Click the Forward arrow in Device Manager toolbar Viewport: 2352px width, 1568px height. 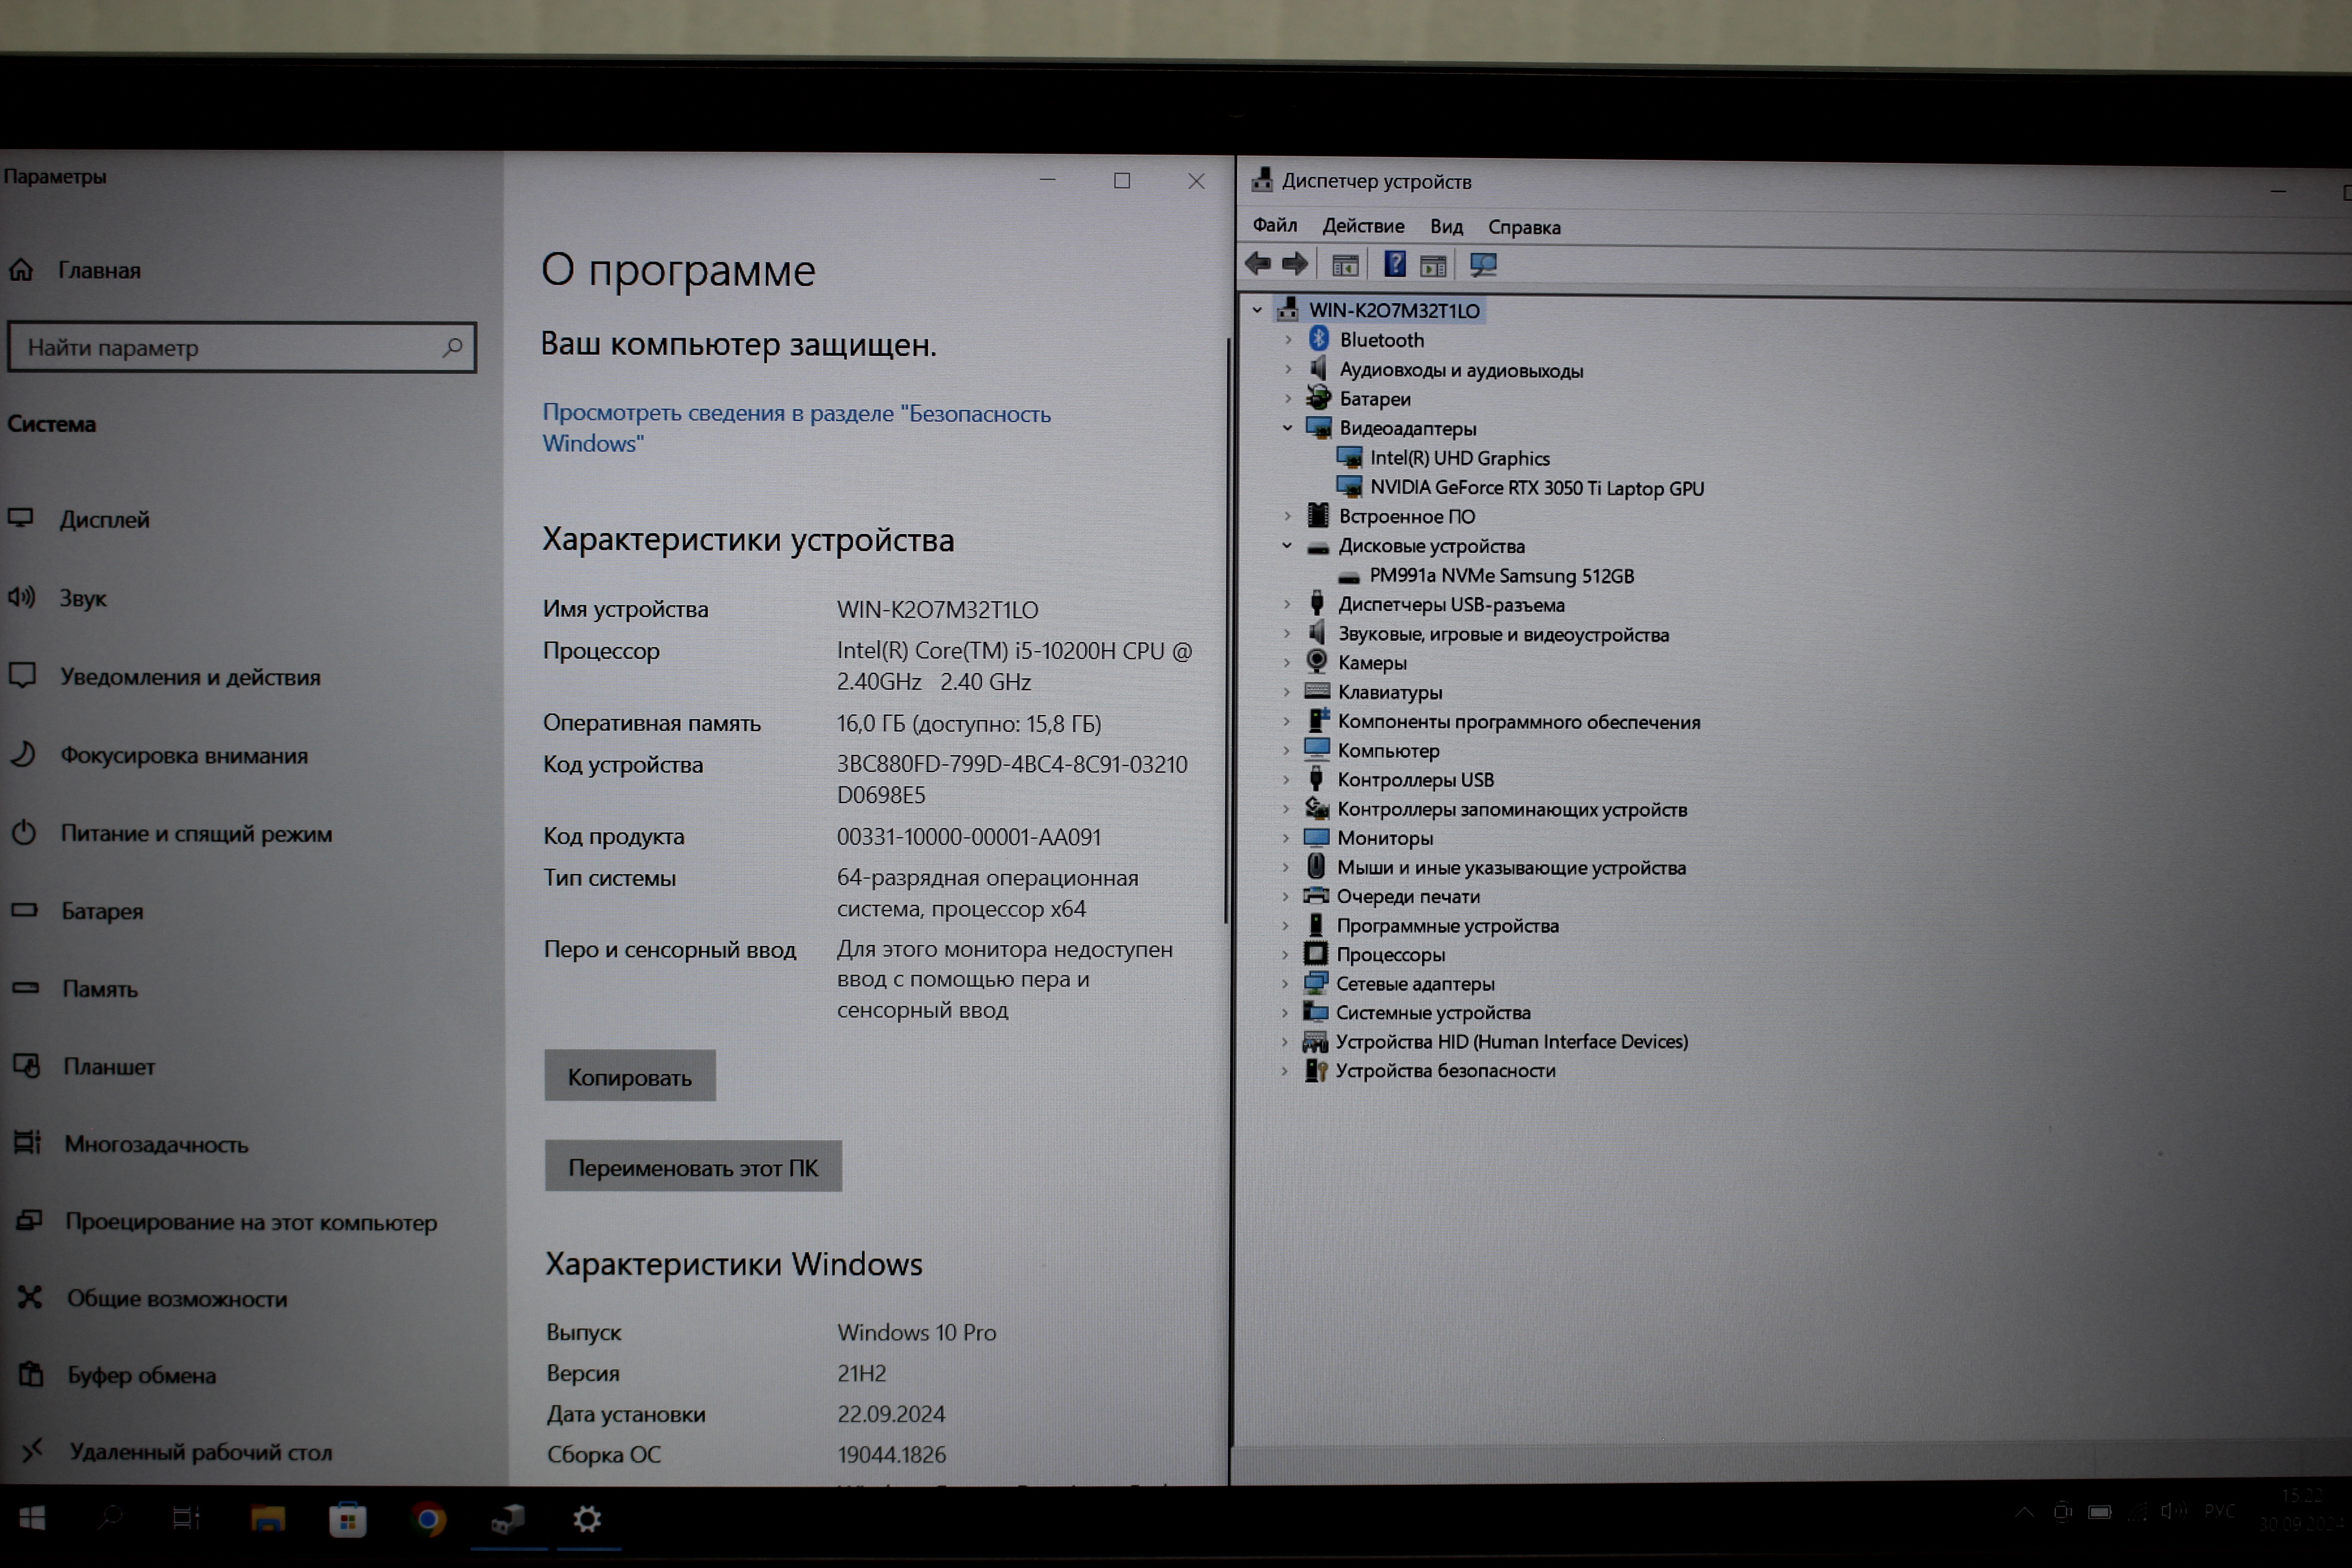click(1295, 264)
